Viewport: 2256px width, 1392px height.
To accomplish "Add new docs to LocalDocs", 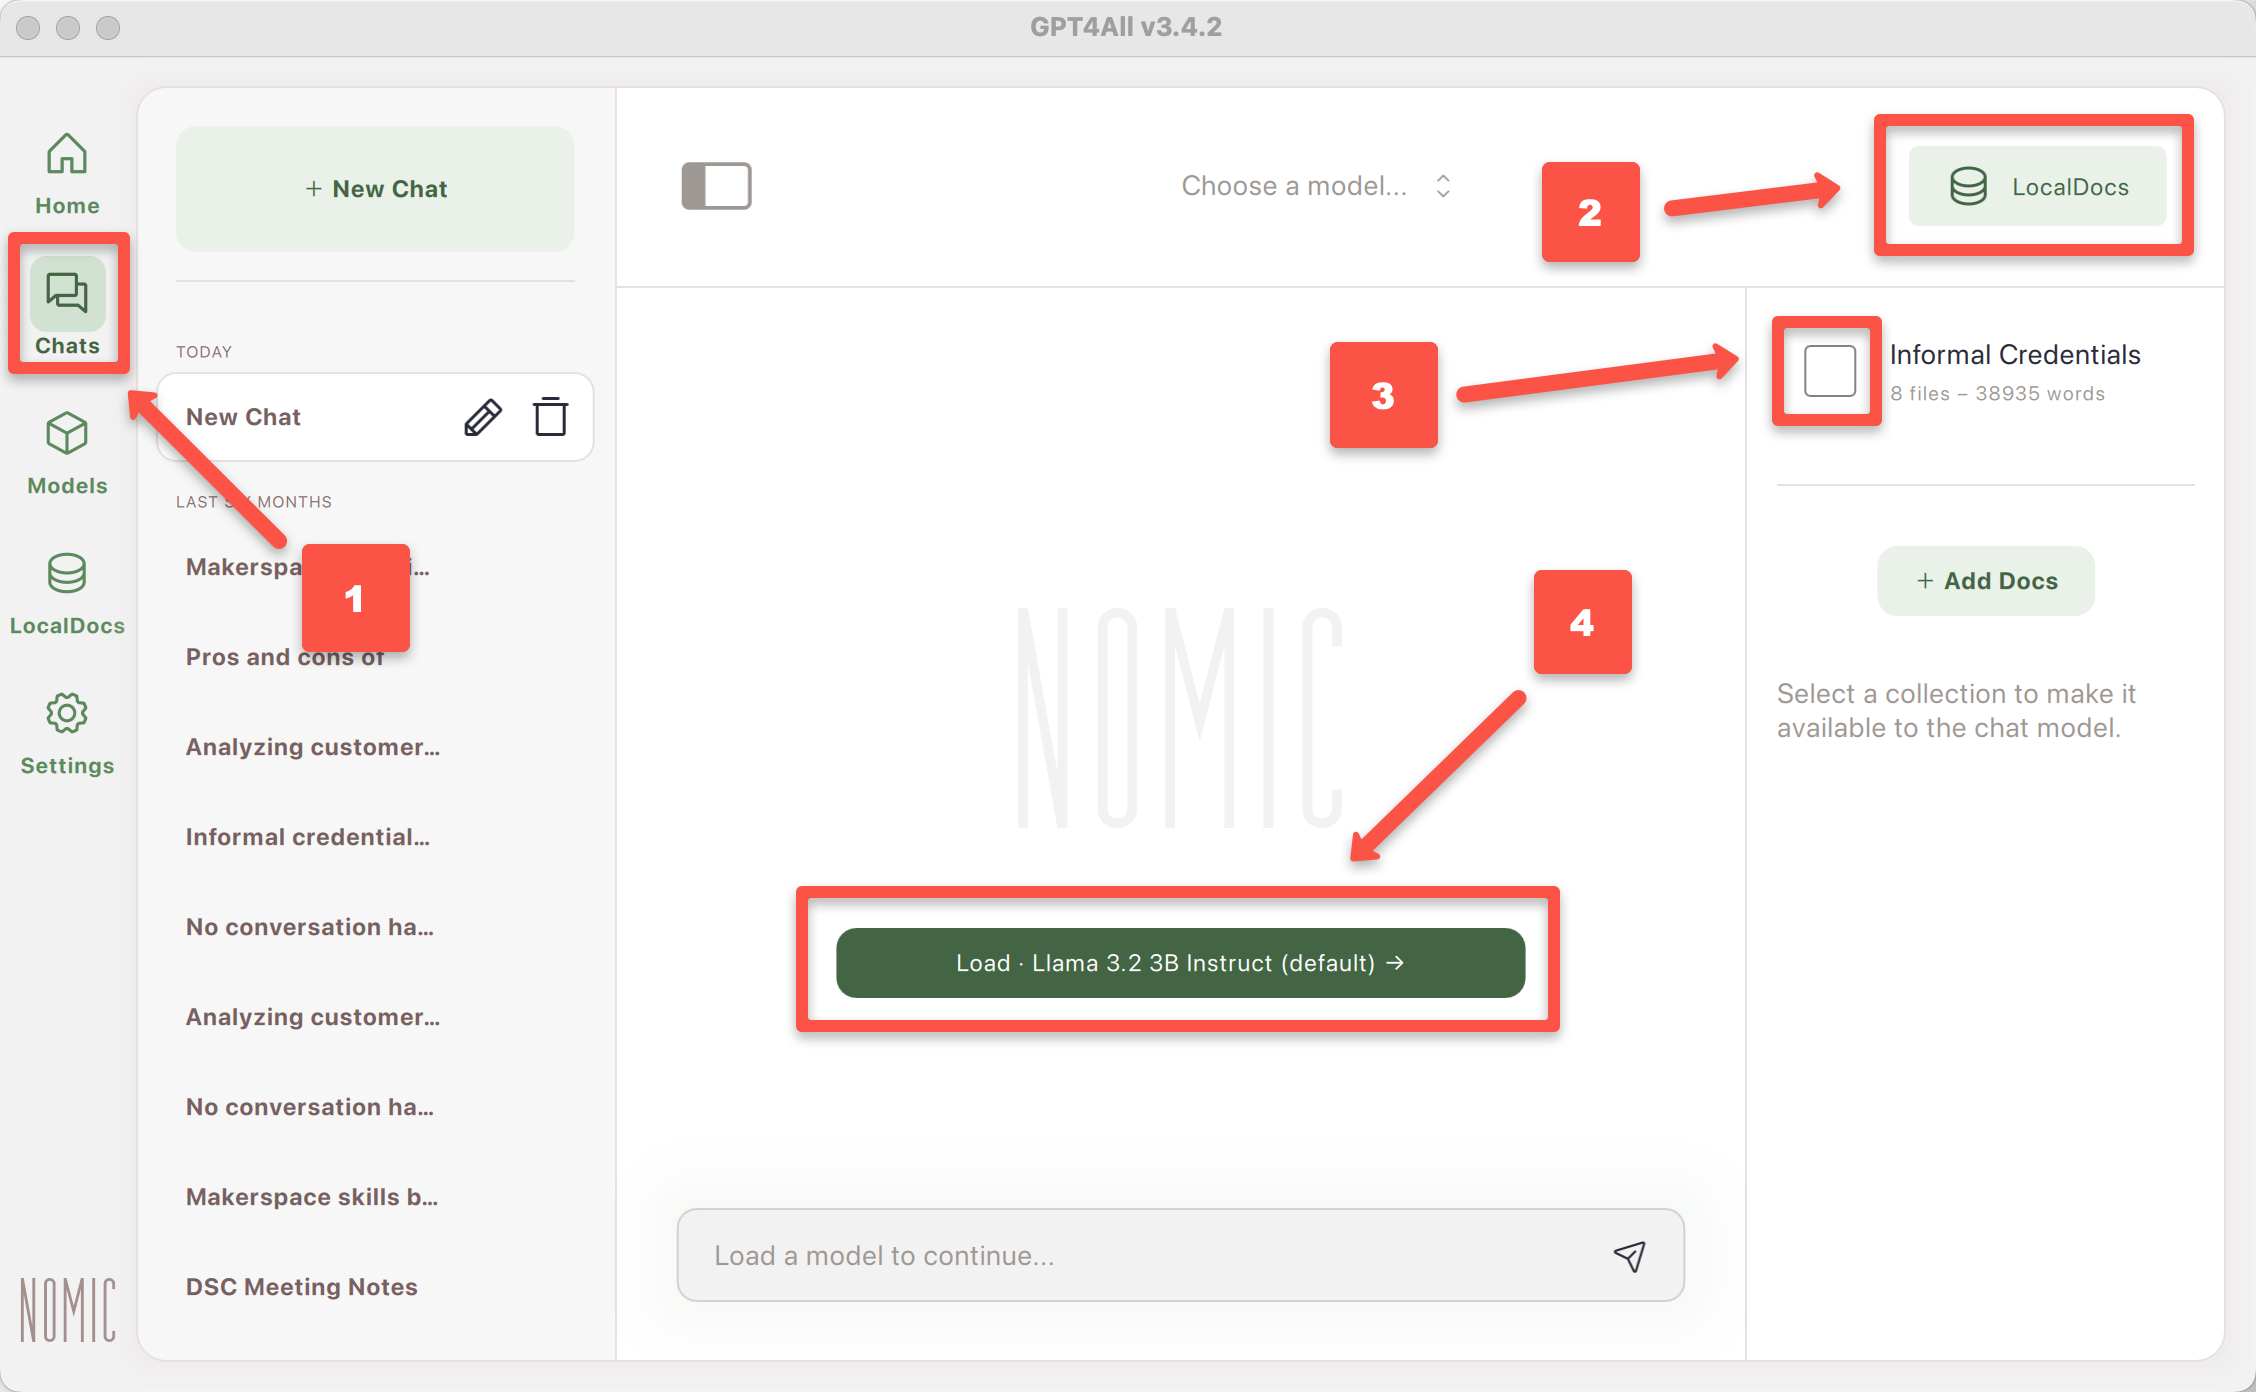I will point(1987,580).
